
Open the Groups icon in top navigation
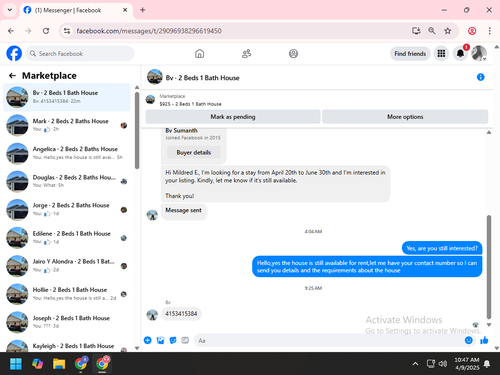[x=293, y=53]
